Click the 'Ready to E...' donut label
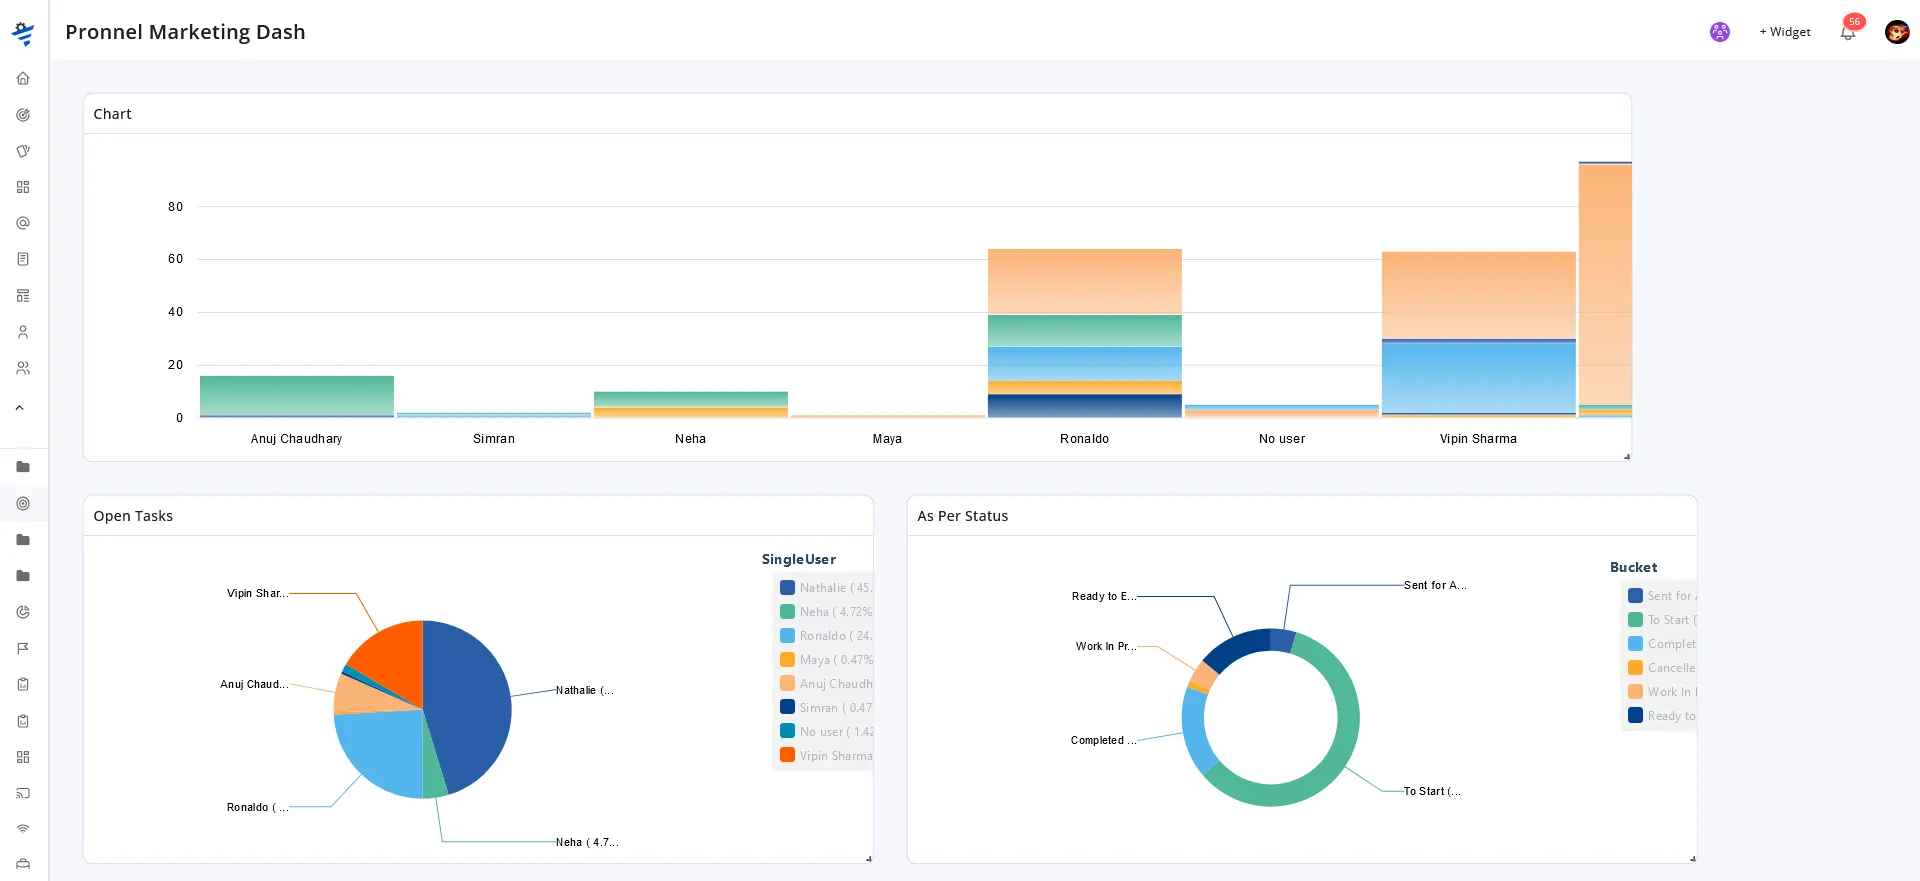 [1104, 596]
